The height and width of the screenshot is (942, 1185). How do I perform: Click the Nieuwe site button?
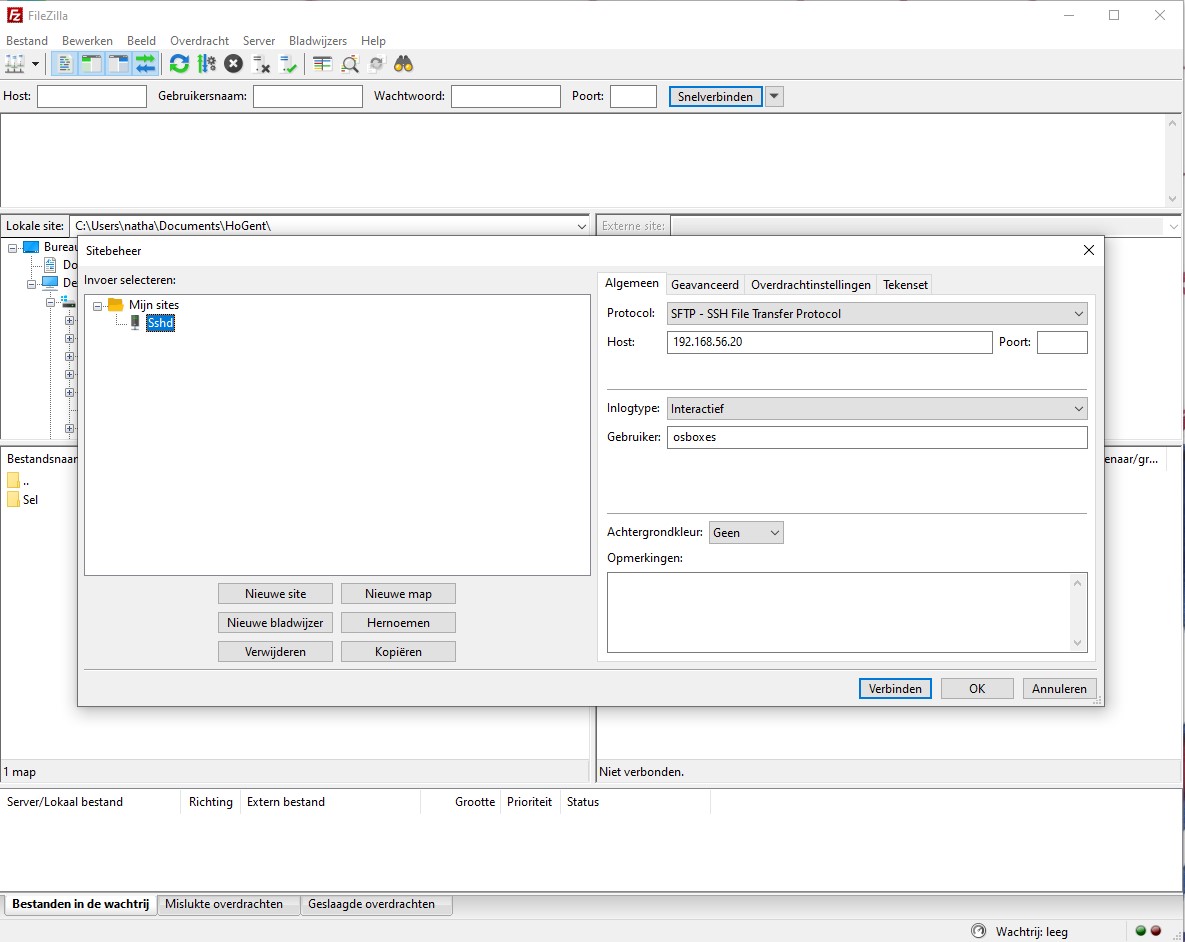point(275,594)
